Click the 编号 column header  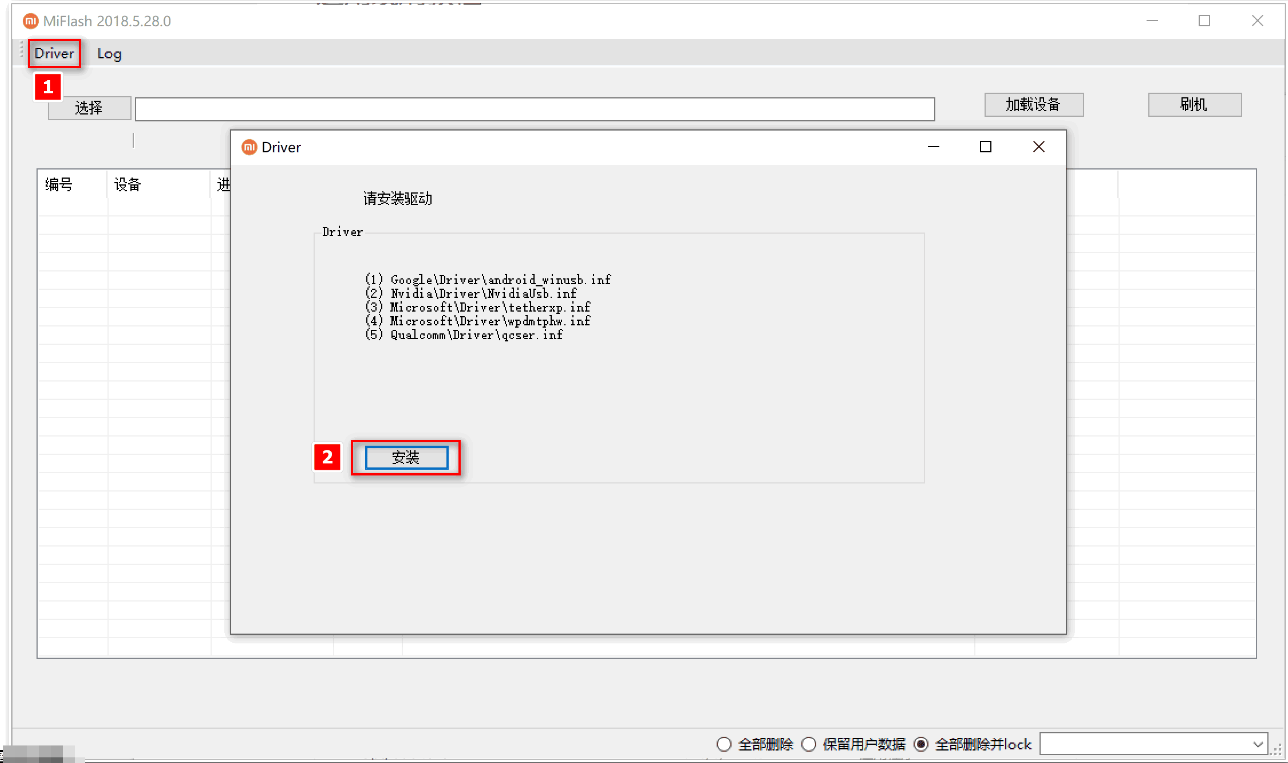[72, 185]
